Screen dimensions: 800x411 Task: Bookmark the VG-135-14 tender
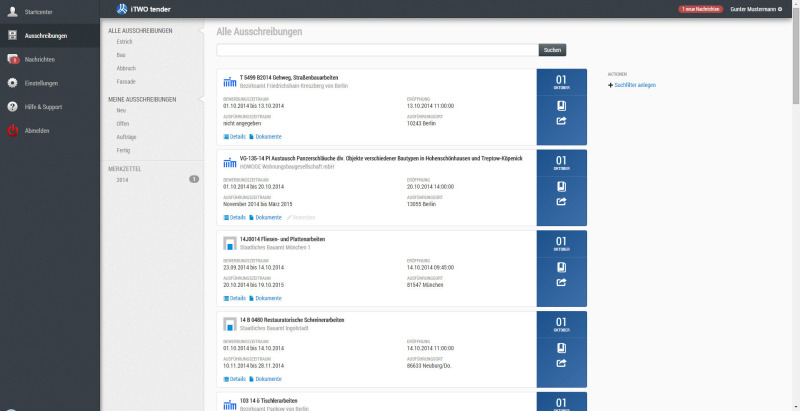[x=561, y=187]
